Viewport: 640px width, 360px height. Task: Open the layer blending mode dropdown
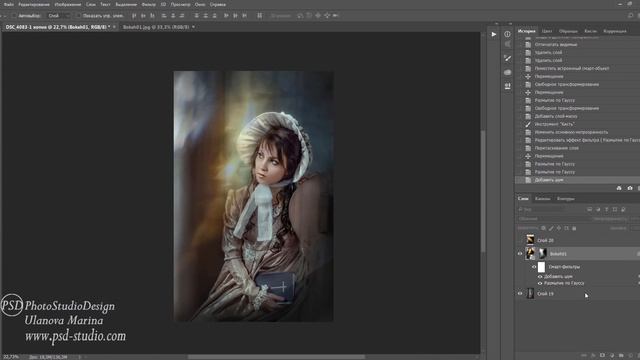click(552, 219)
